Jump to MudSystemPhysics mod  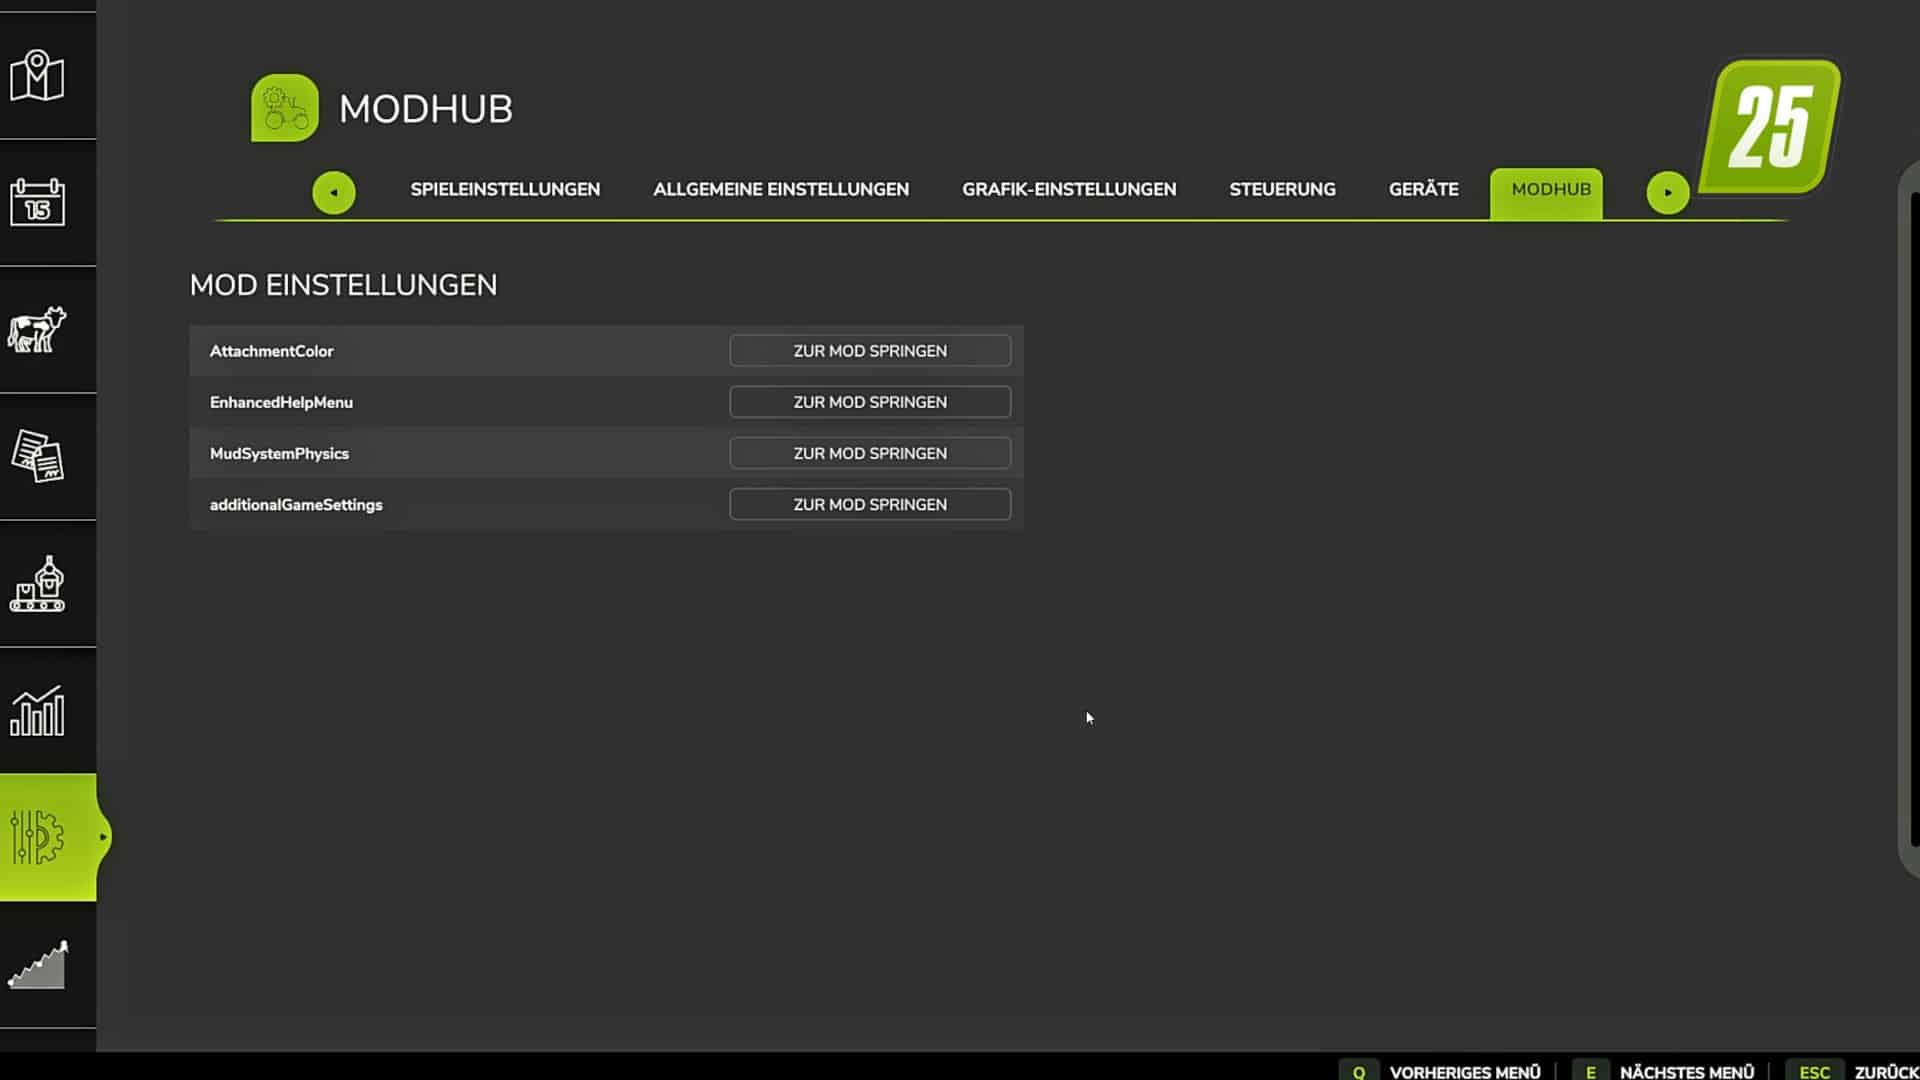click(870, 453)
